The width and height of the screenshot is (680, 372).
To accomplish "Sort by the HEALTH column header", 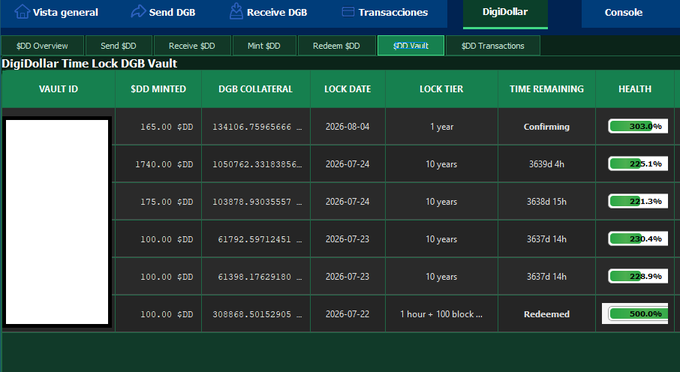I will click(x=635, y=89).
